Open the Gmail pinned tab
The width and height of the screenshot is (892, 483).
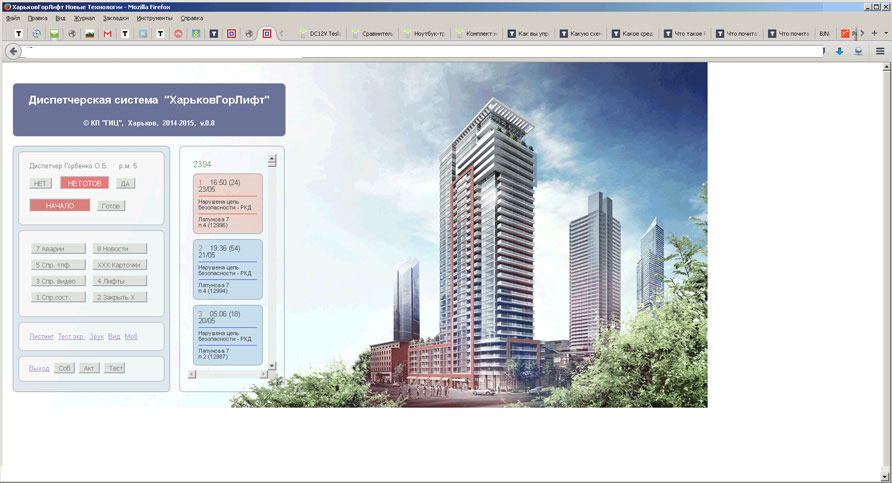point(107,34)
